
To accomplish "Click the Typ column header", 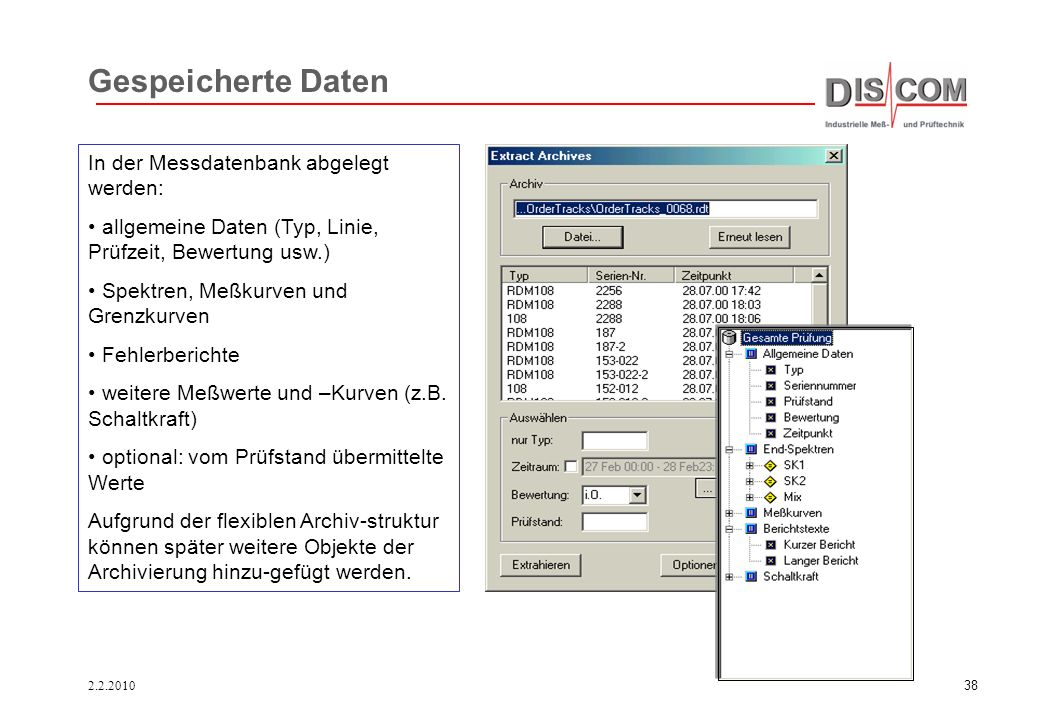I will [545, 275].
